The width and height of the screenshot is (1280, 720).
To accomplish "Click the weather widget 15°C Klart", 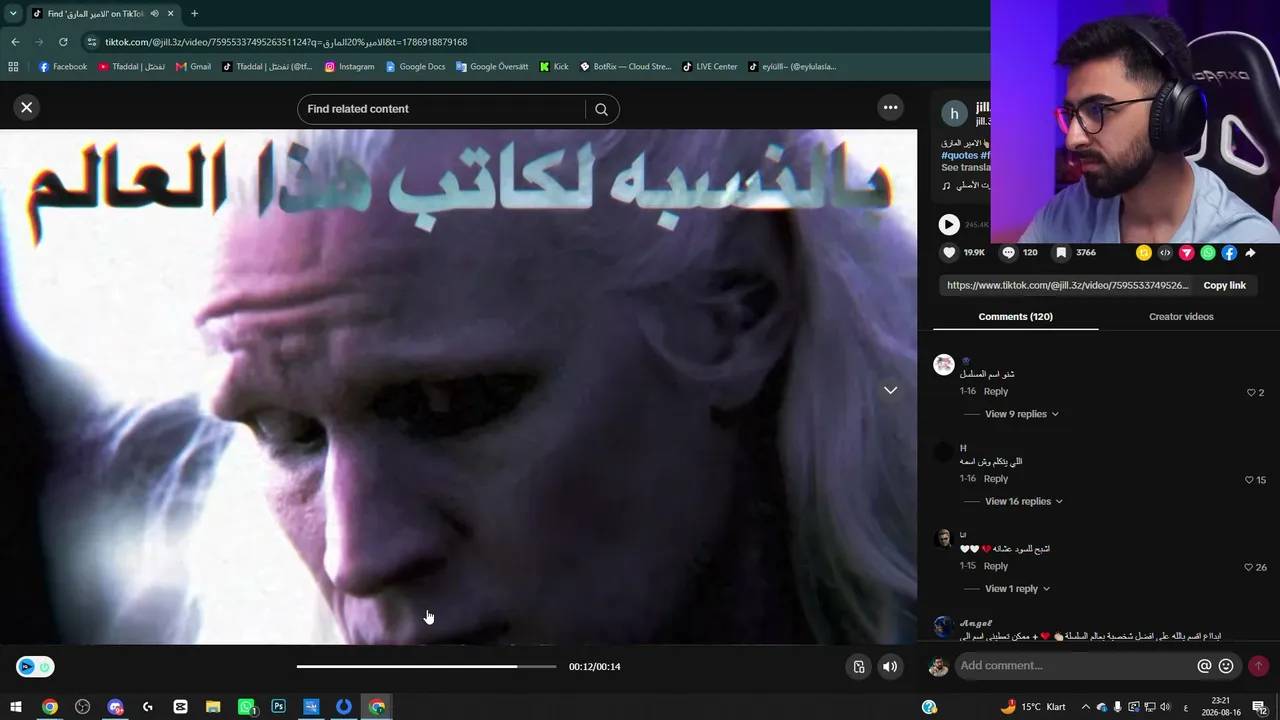I will (1033, 707).
